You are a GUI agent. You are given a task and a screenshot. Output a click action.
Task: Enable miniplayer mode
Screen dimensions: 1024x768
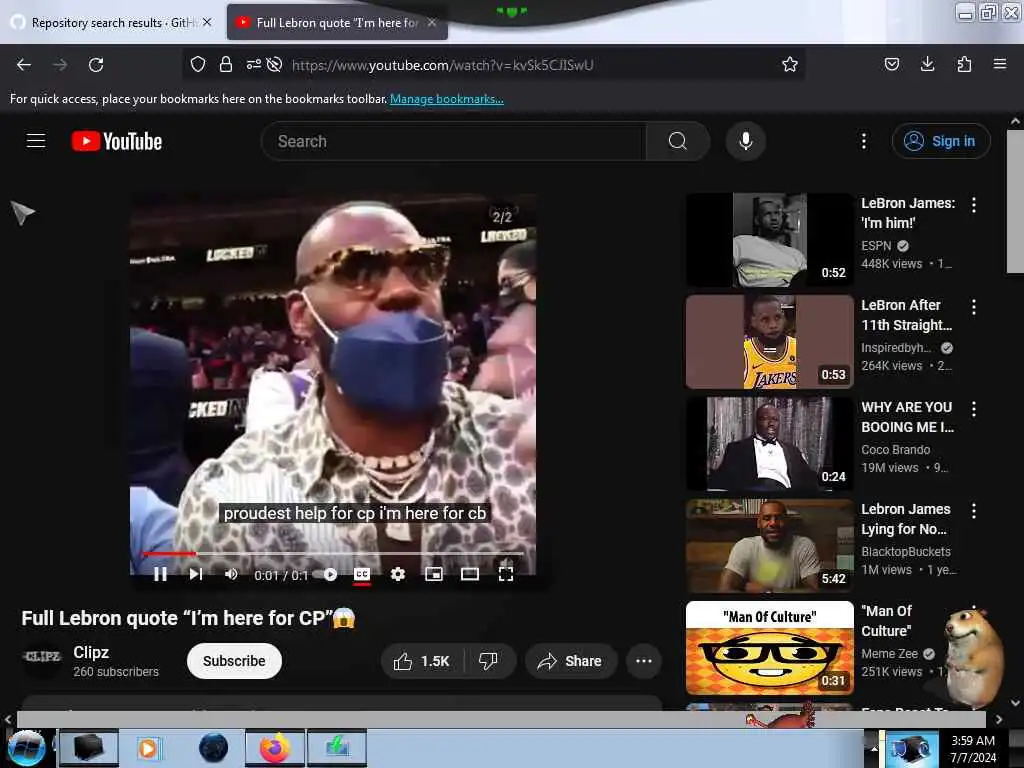pyautogui.click(x=434, y=574)
